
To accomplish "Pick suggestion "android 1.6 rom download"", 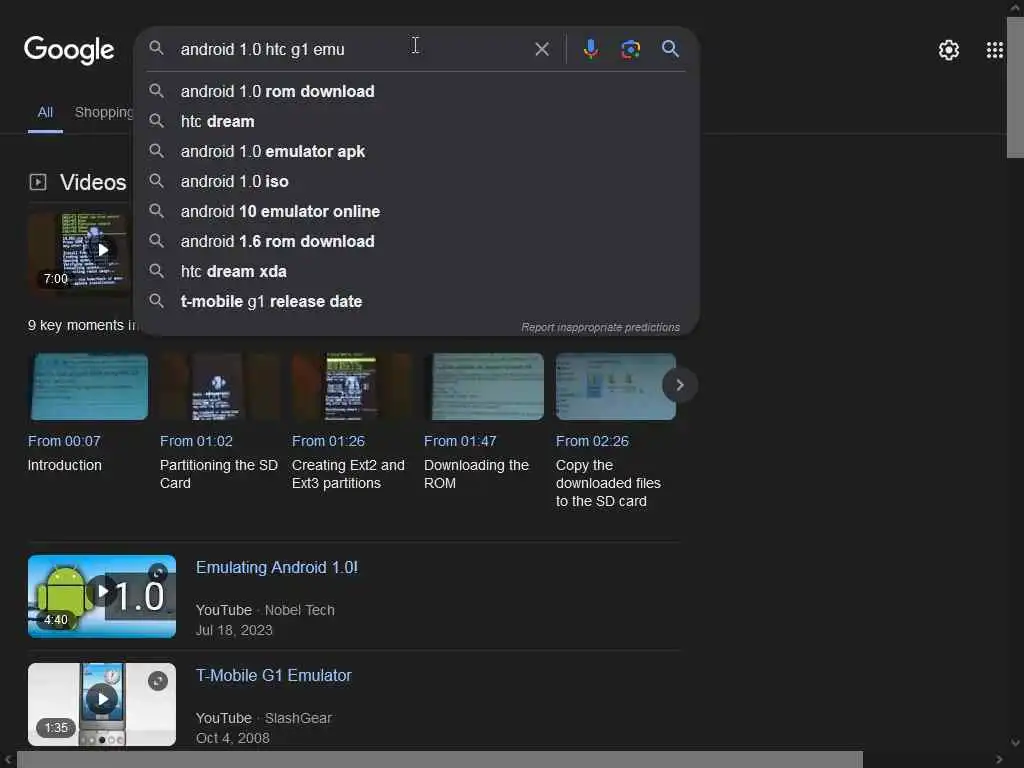I will (416, 242).
